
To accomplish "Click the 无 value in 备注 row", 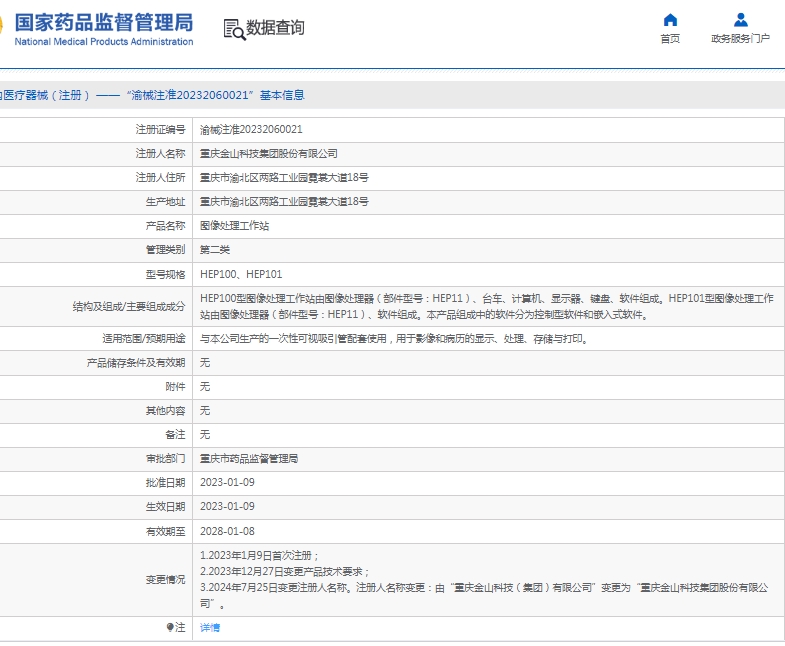I will click(x=205, y=435).
